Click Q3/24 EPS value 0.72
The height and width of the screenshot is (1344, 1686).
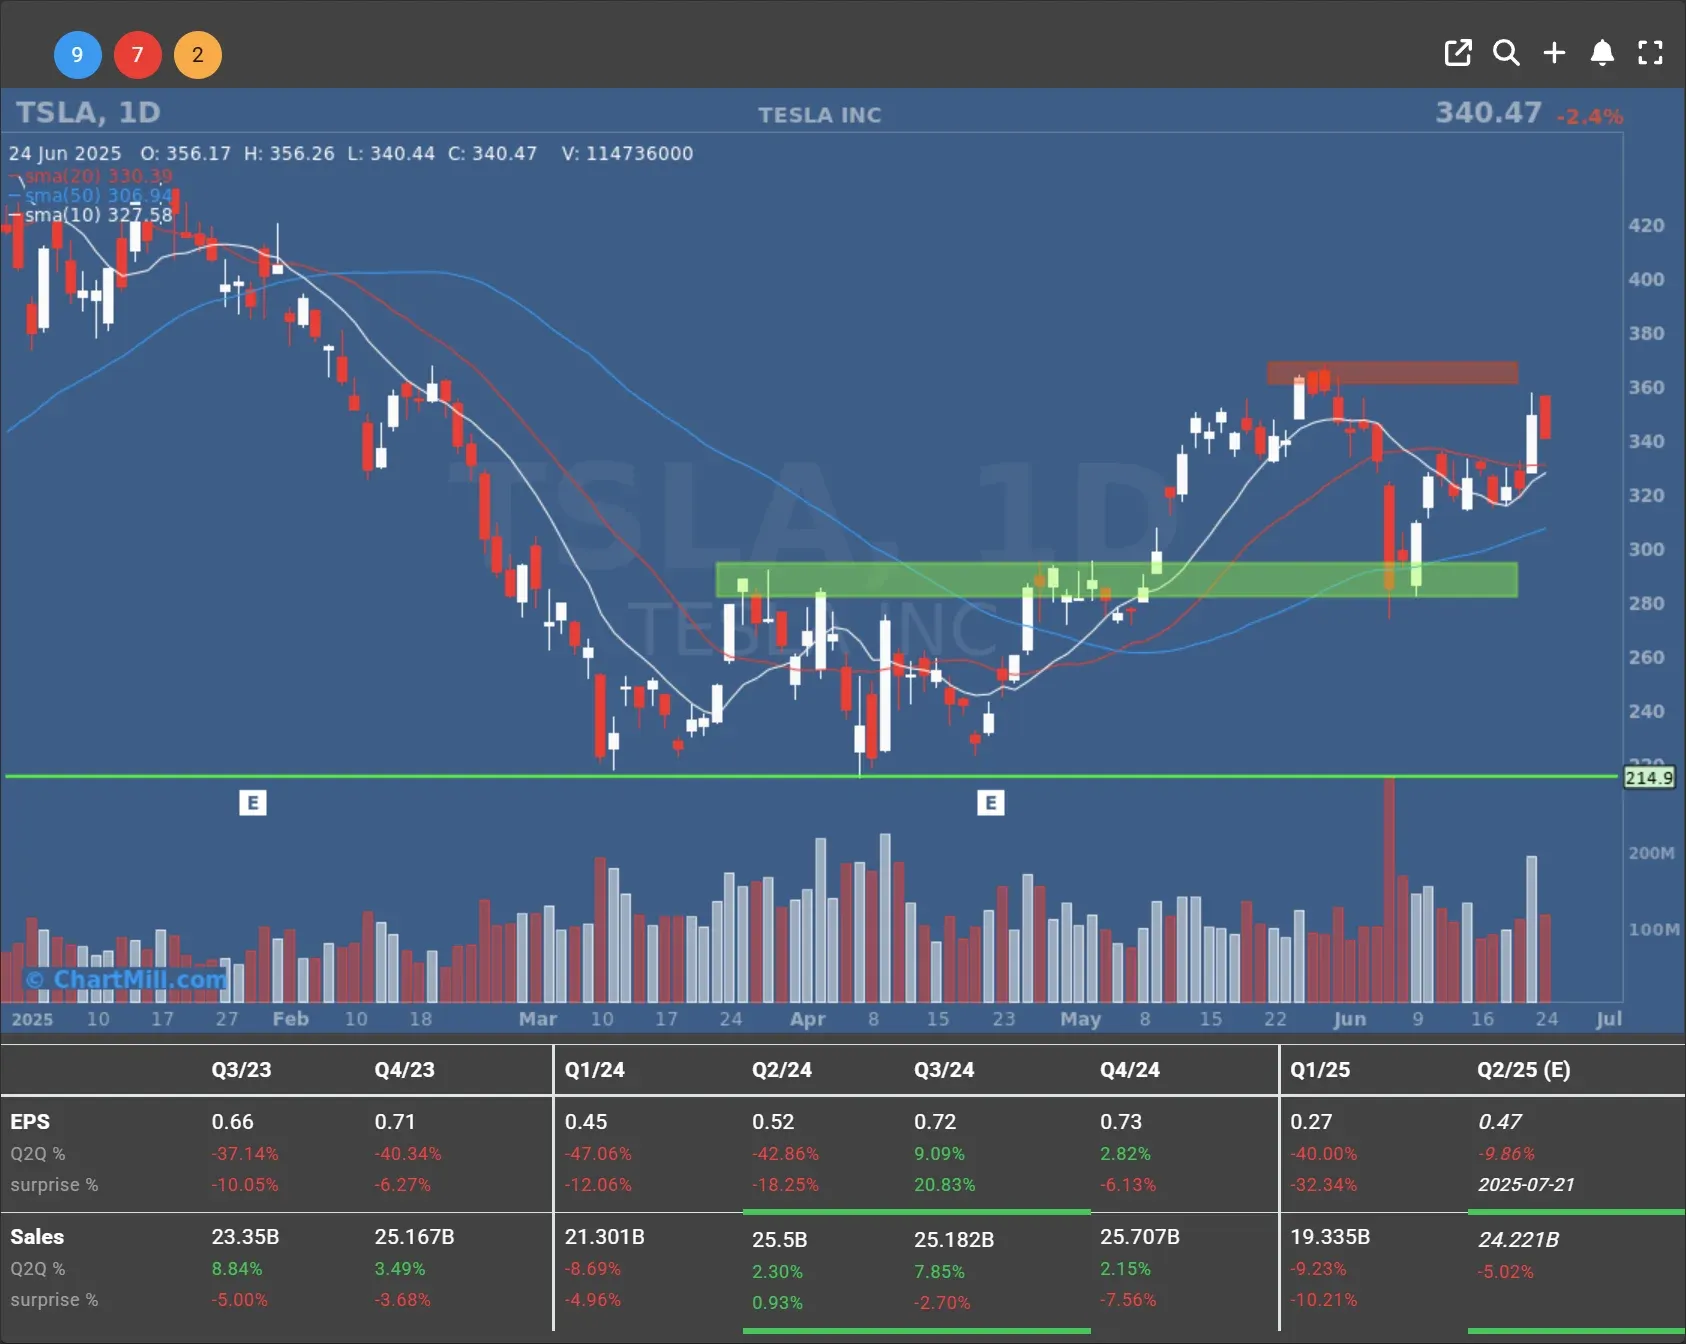(x=935, y=1122)
